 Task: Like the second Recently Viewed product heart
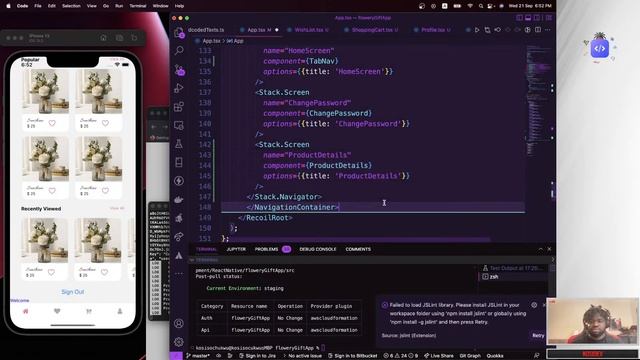pos(104,272)
